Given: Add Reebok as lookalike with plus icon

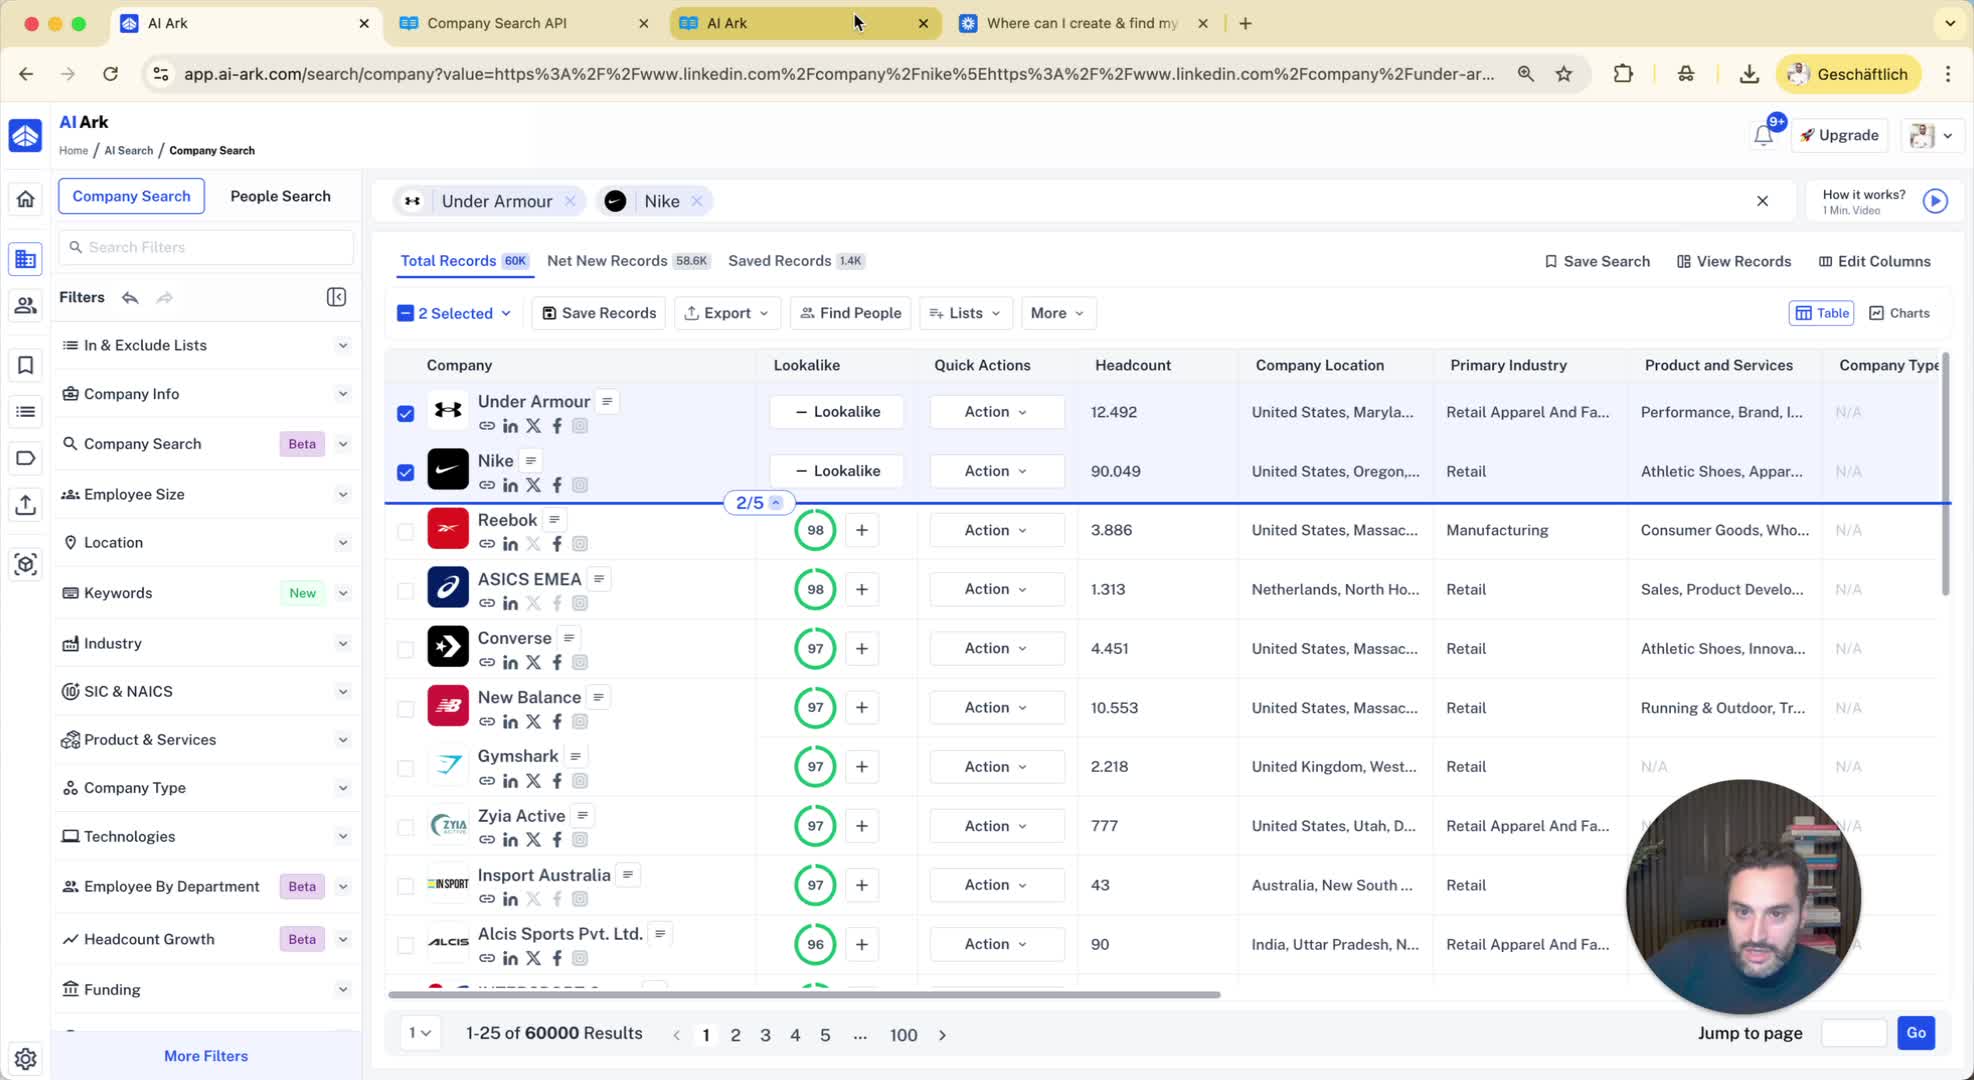Looking at the screenshot, I should coord(861,530).
